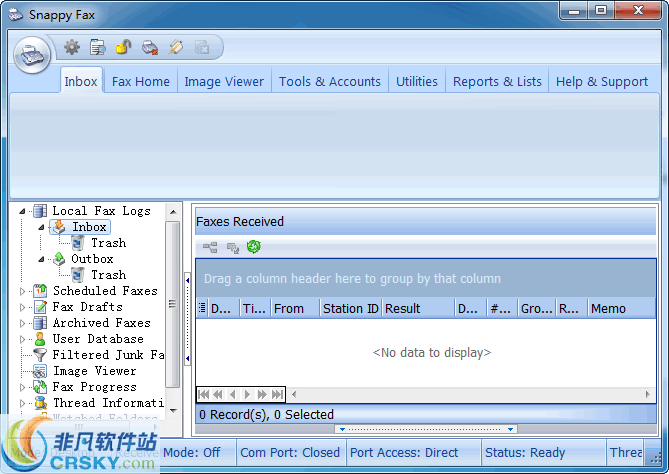
Task: Click the Archived Faxes icon
Action: [40, 323]
